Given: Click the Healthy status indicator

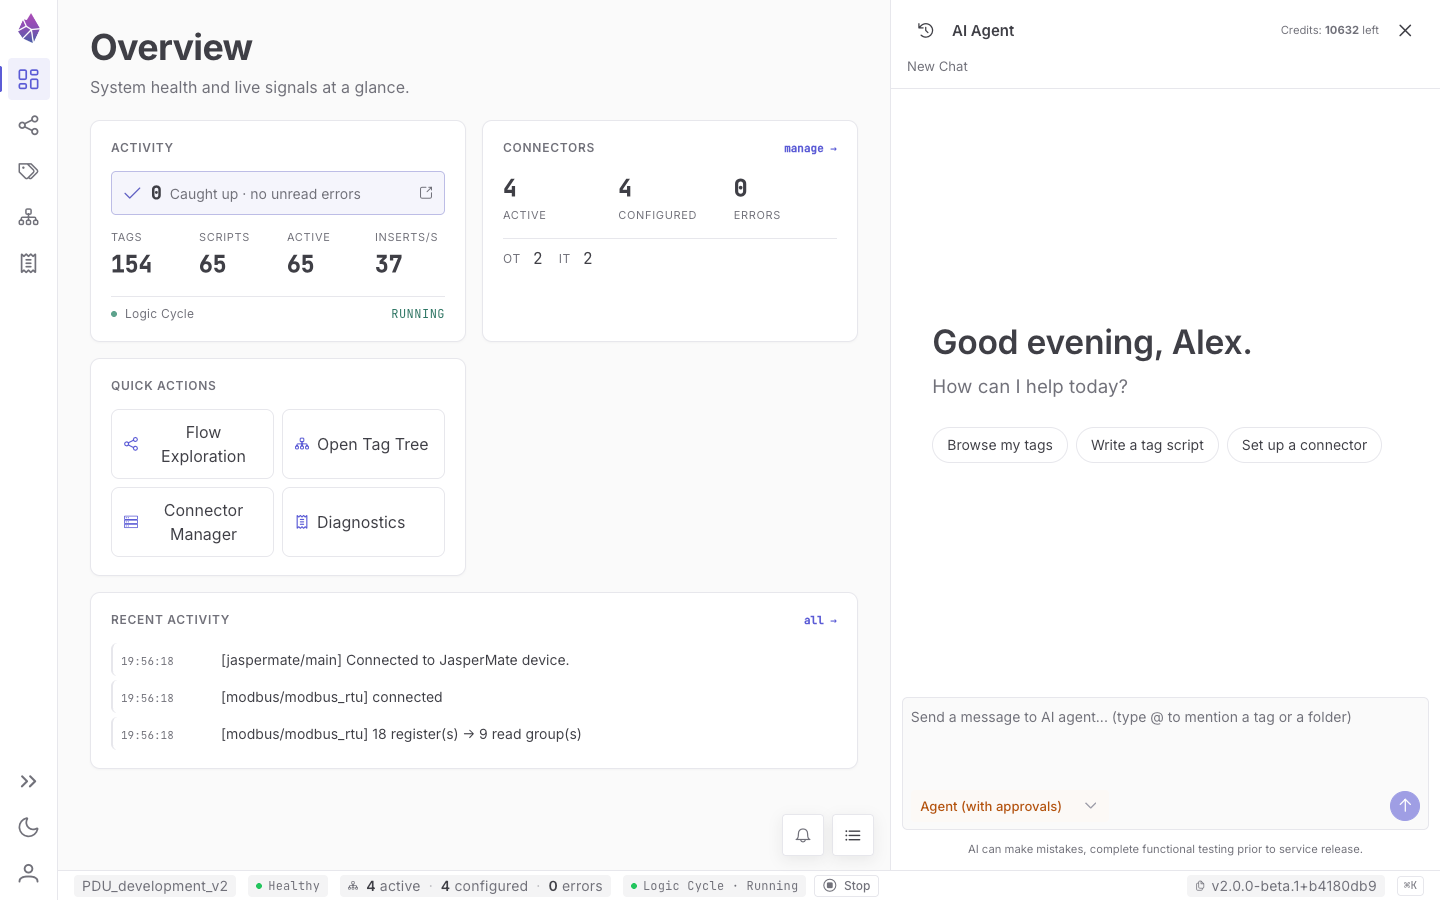Looking at the screenshot, I should [x=287, y=886].
